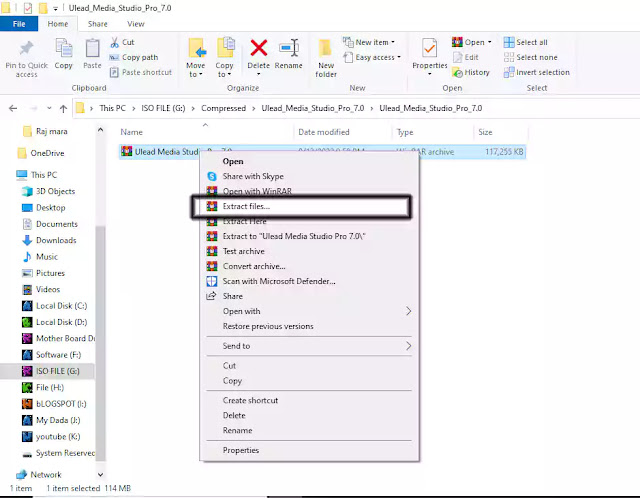Open the File tab
The width and height of the screenshot is (640, 498).
coord(19,24)
